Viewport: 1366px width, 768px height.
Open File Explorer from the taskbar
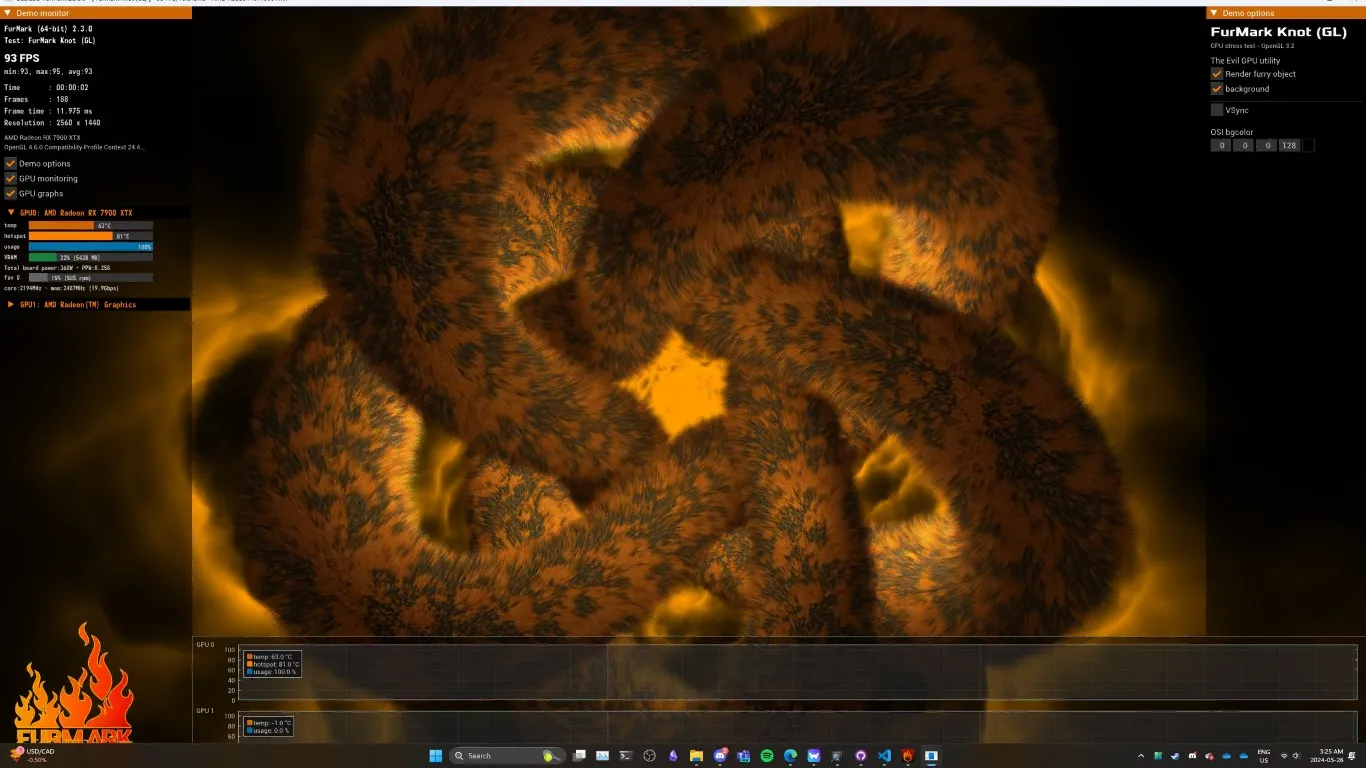coord(697,755)
